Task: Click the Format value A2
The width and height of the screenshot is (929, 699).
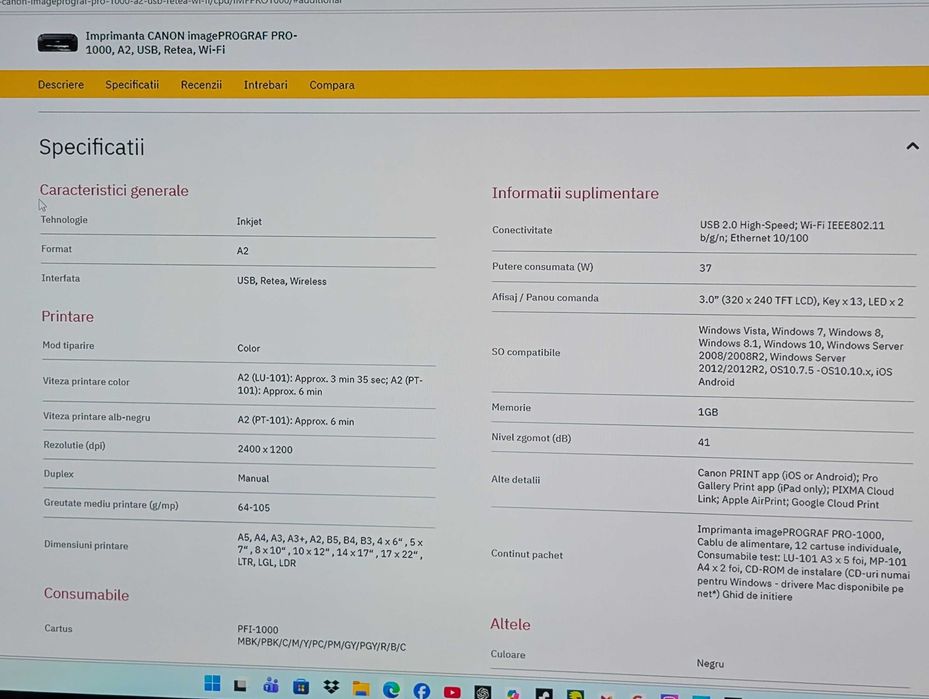Action: [x=243, y=251]
